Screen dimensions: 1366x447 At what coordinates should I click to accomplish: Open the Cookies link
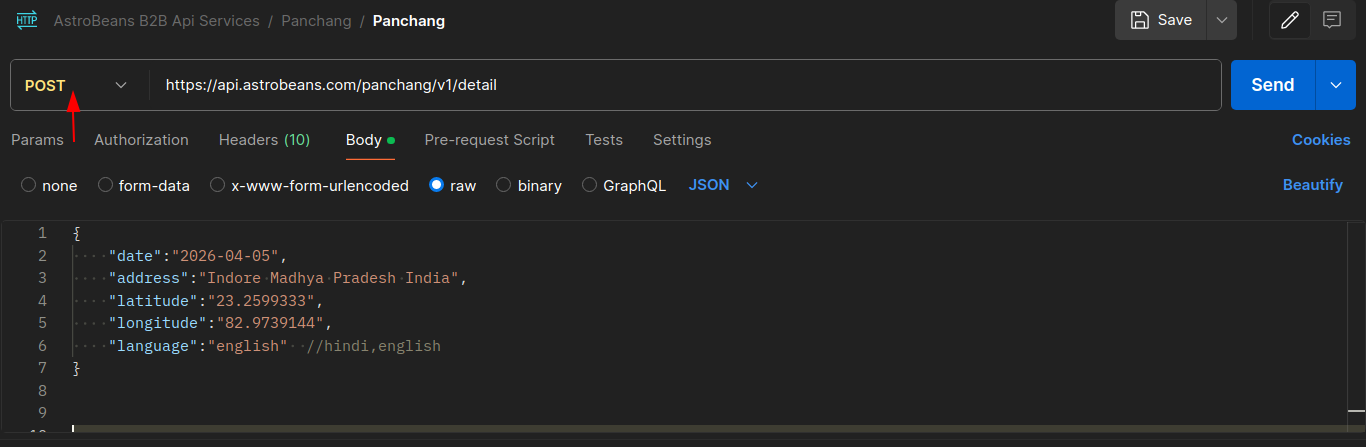[x=1320, y=140]
